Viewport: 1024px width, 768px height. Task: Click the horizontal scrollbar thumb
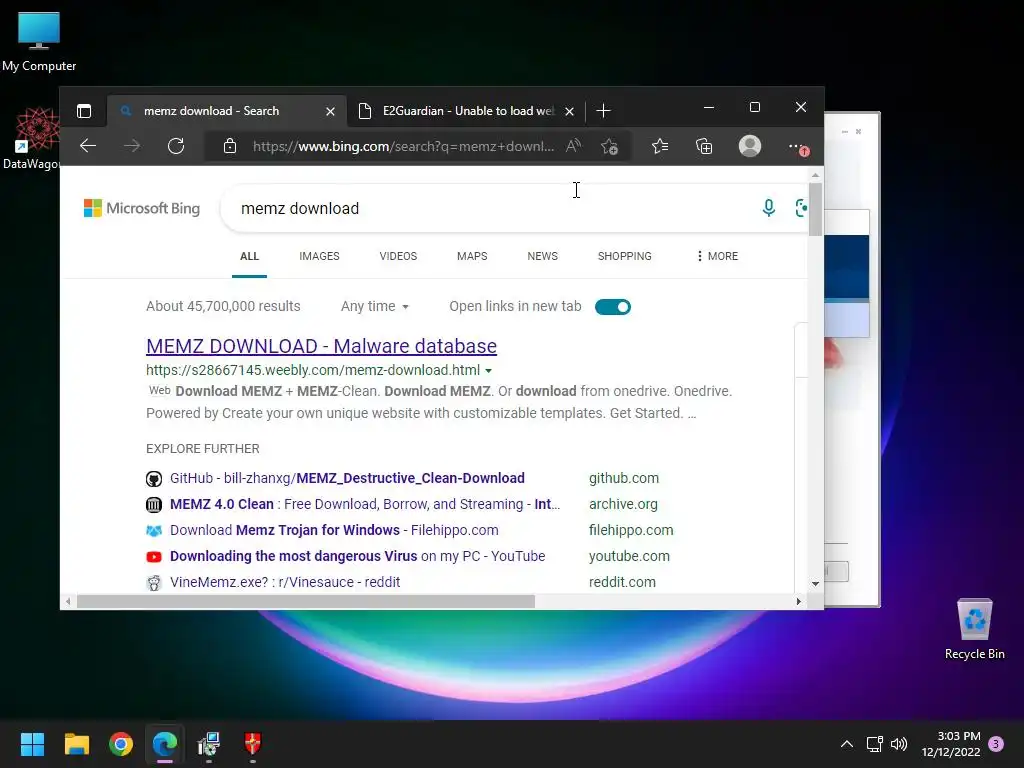click(306, 601)
